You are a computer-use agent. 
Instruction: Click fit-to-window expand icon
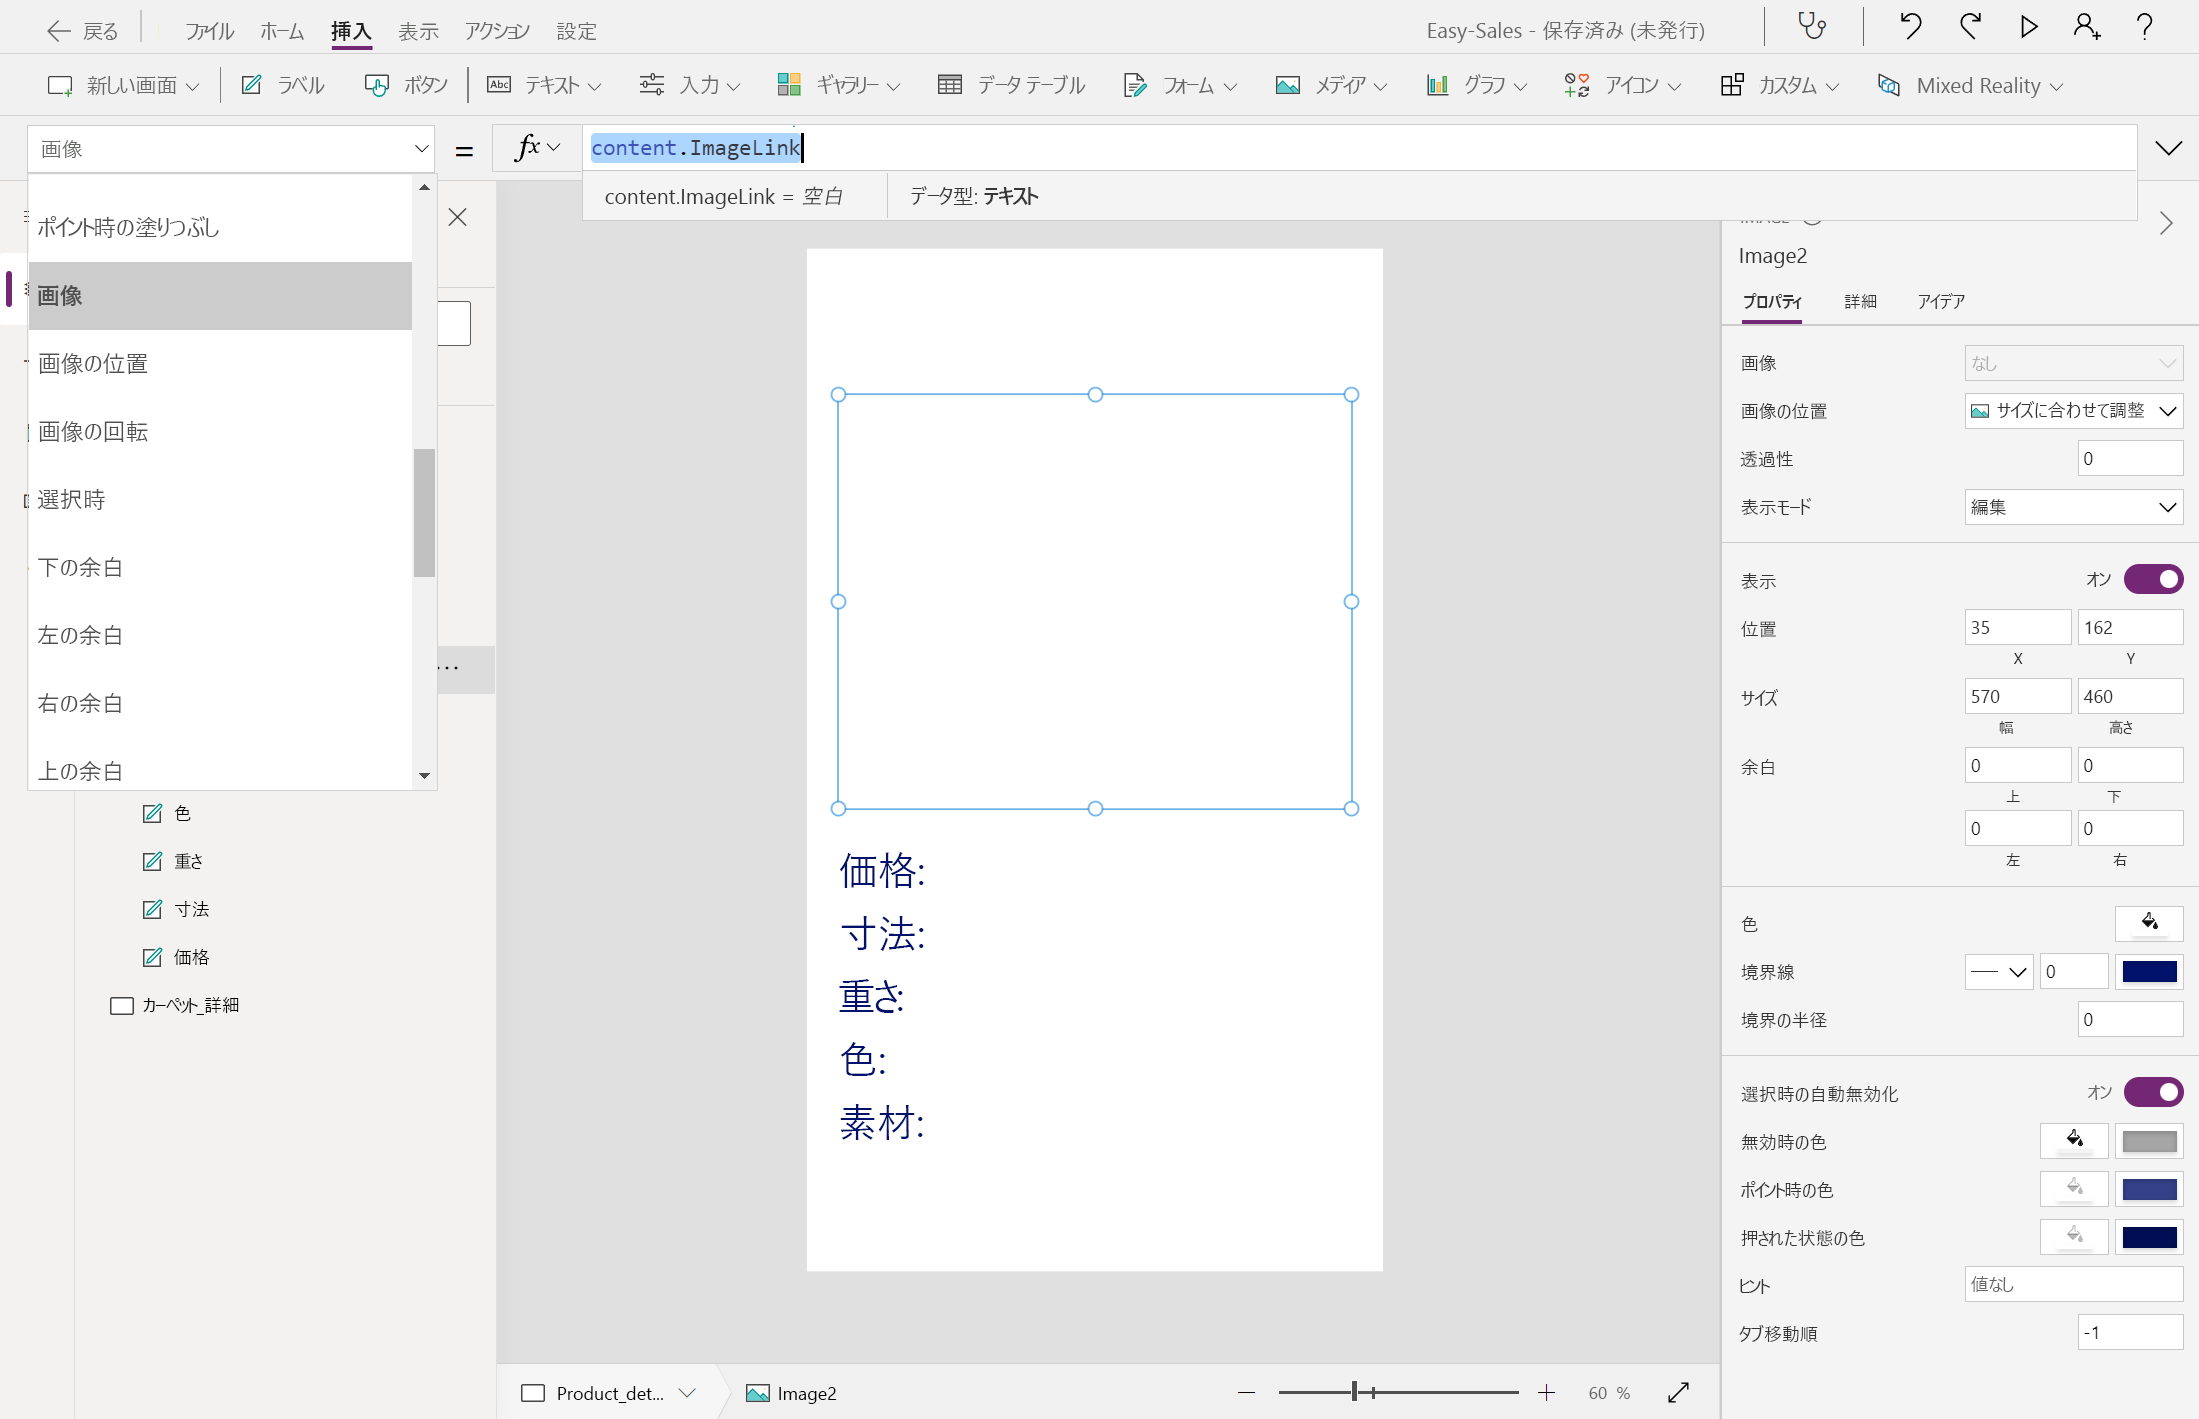[x=1679, y=1393]
